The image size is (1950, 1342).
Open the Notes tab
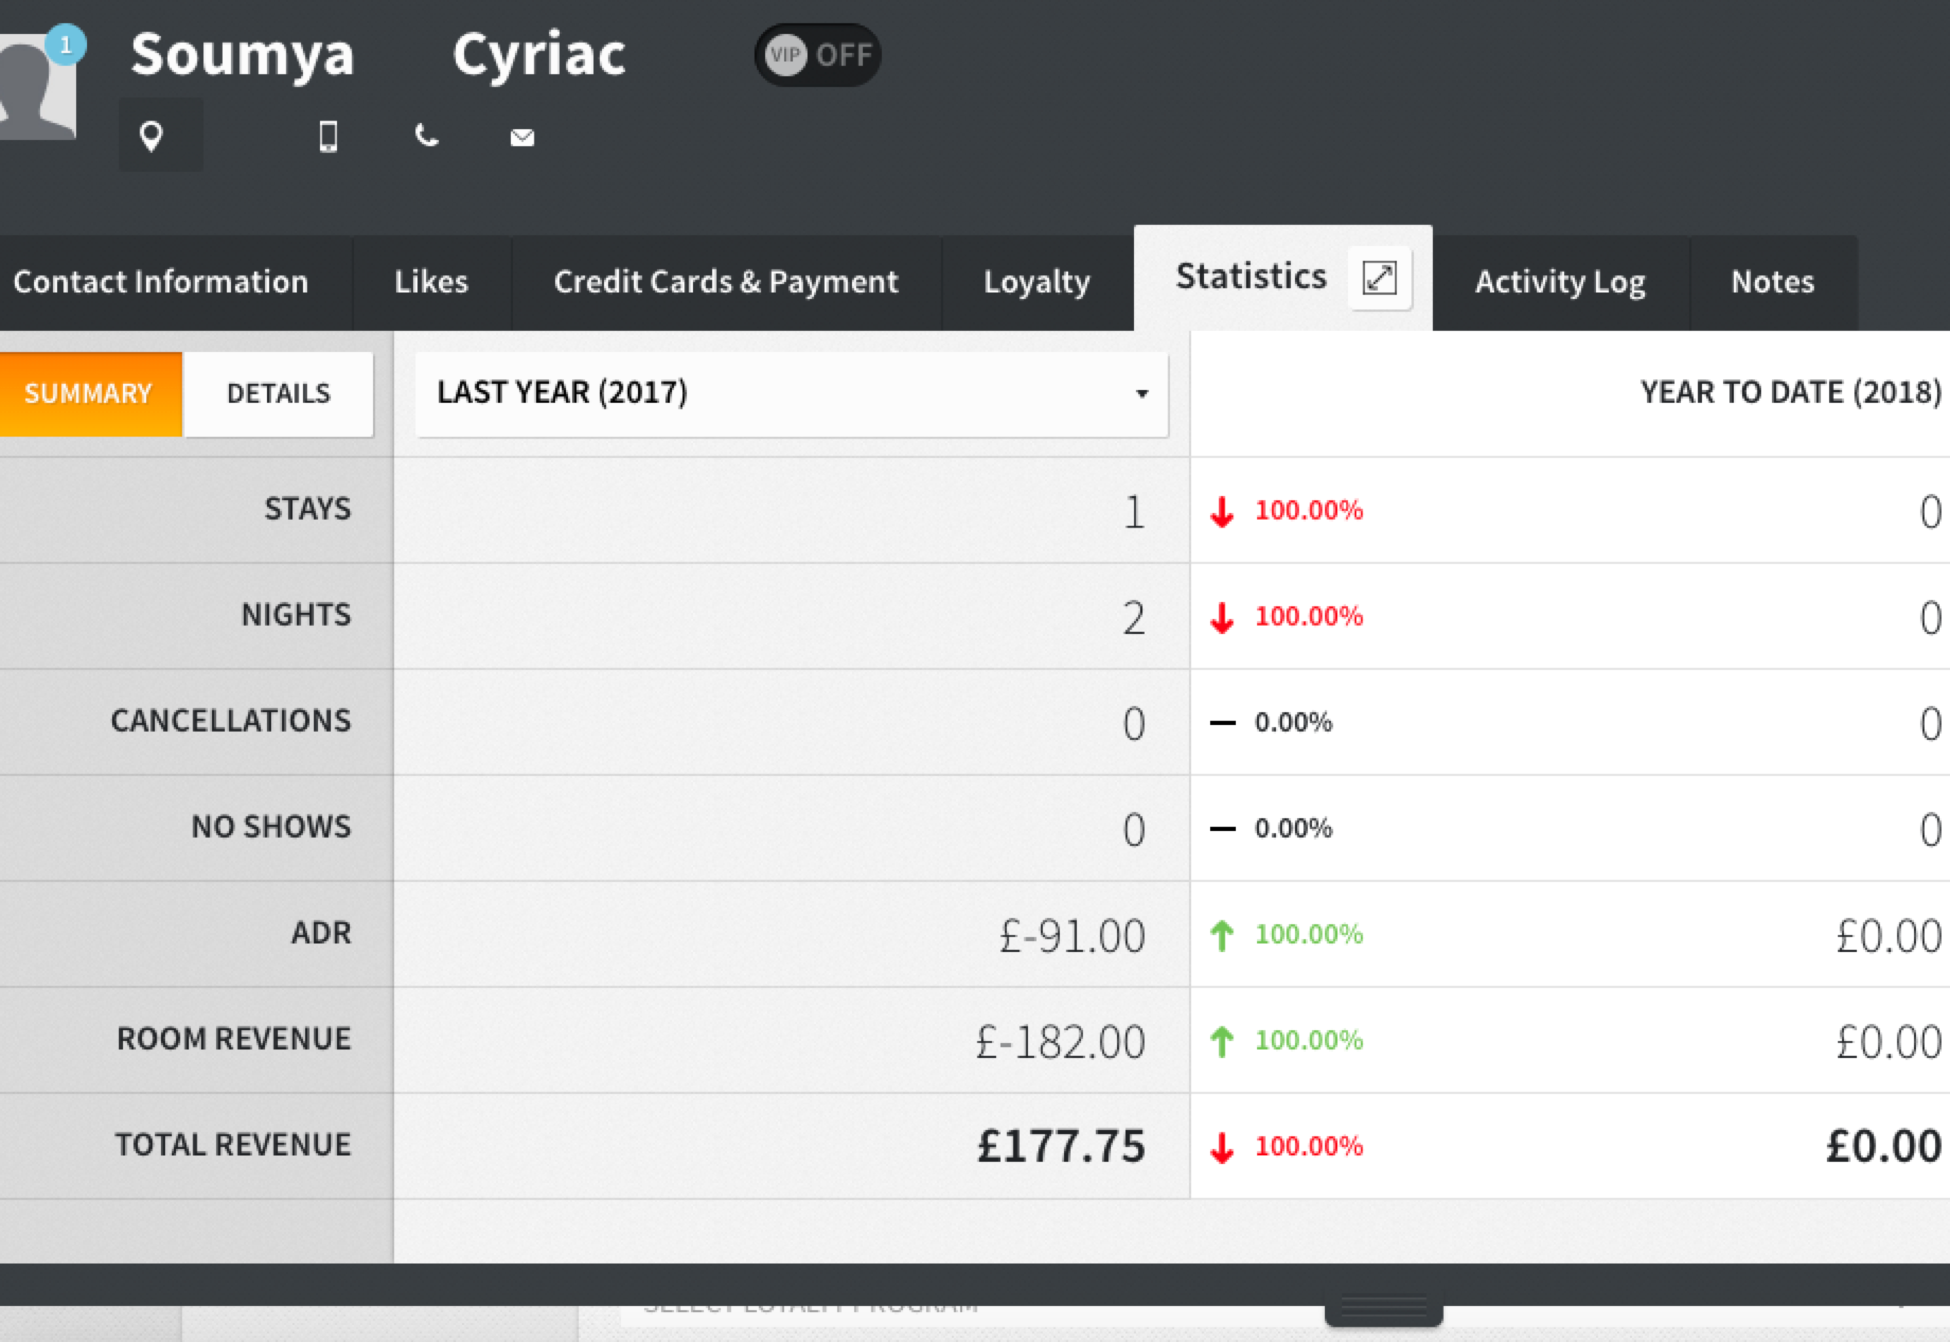click(1772, 282)
